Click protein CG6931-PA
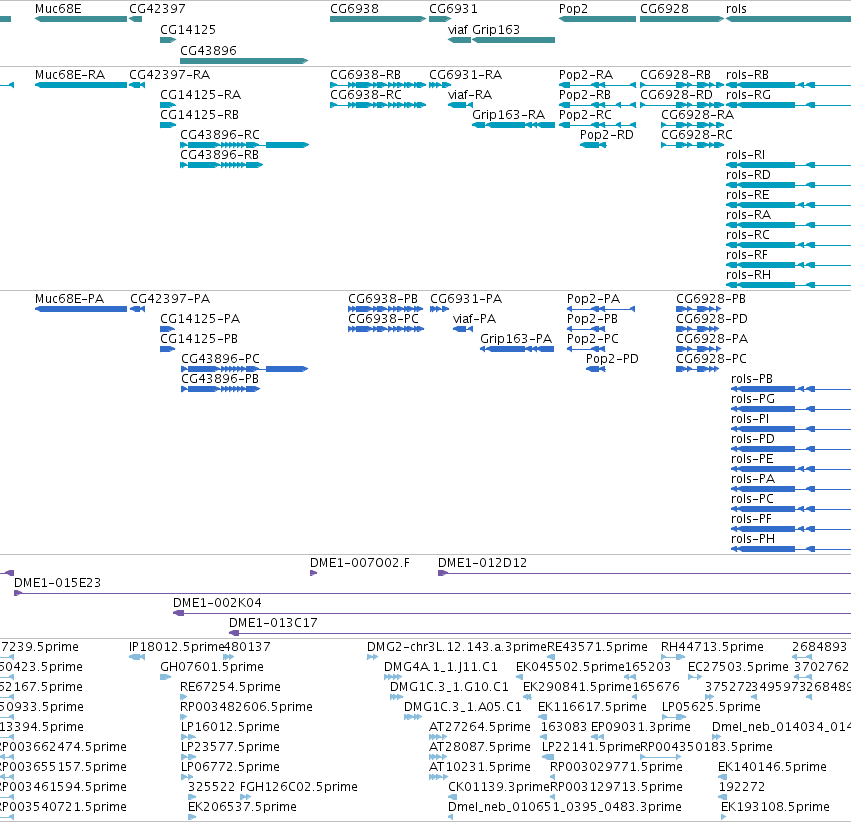 (x=466, y=298)
